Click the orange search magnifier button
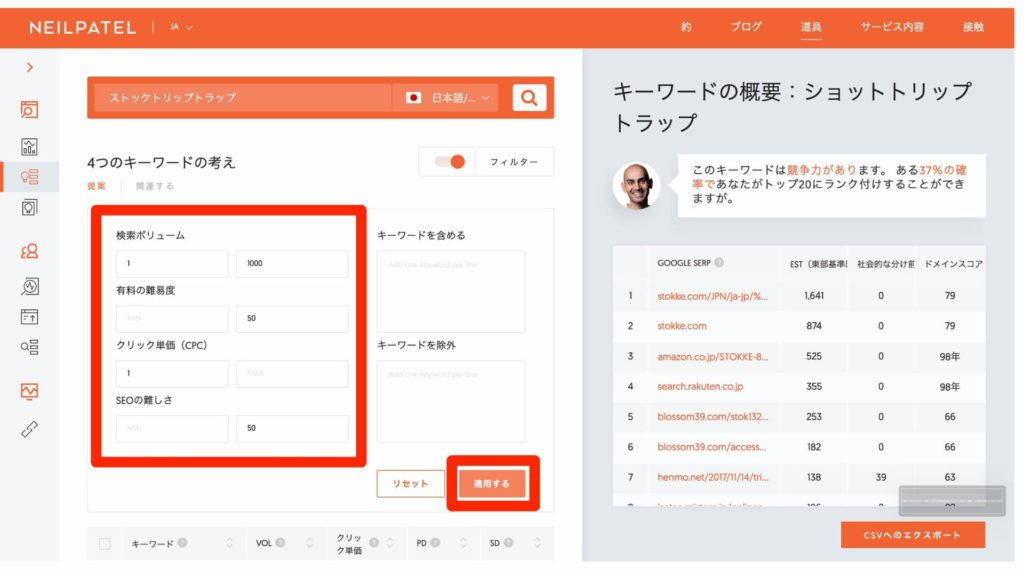 [529, 98]
